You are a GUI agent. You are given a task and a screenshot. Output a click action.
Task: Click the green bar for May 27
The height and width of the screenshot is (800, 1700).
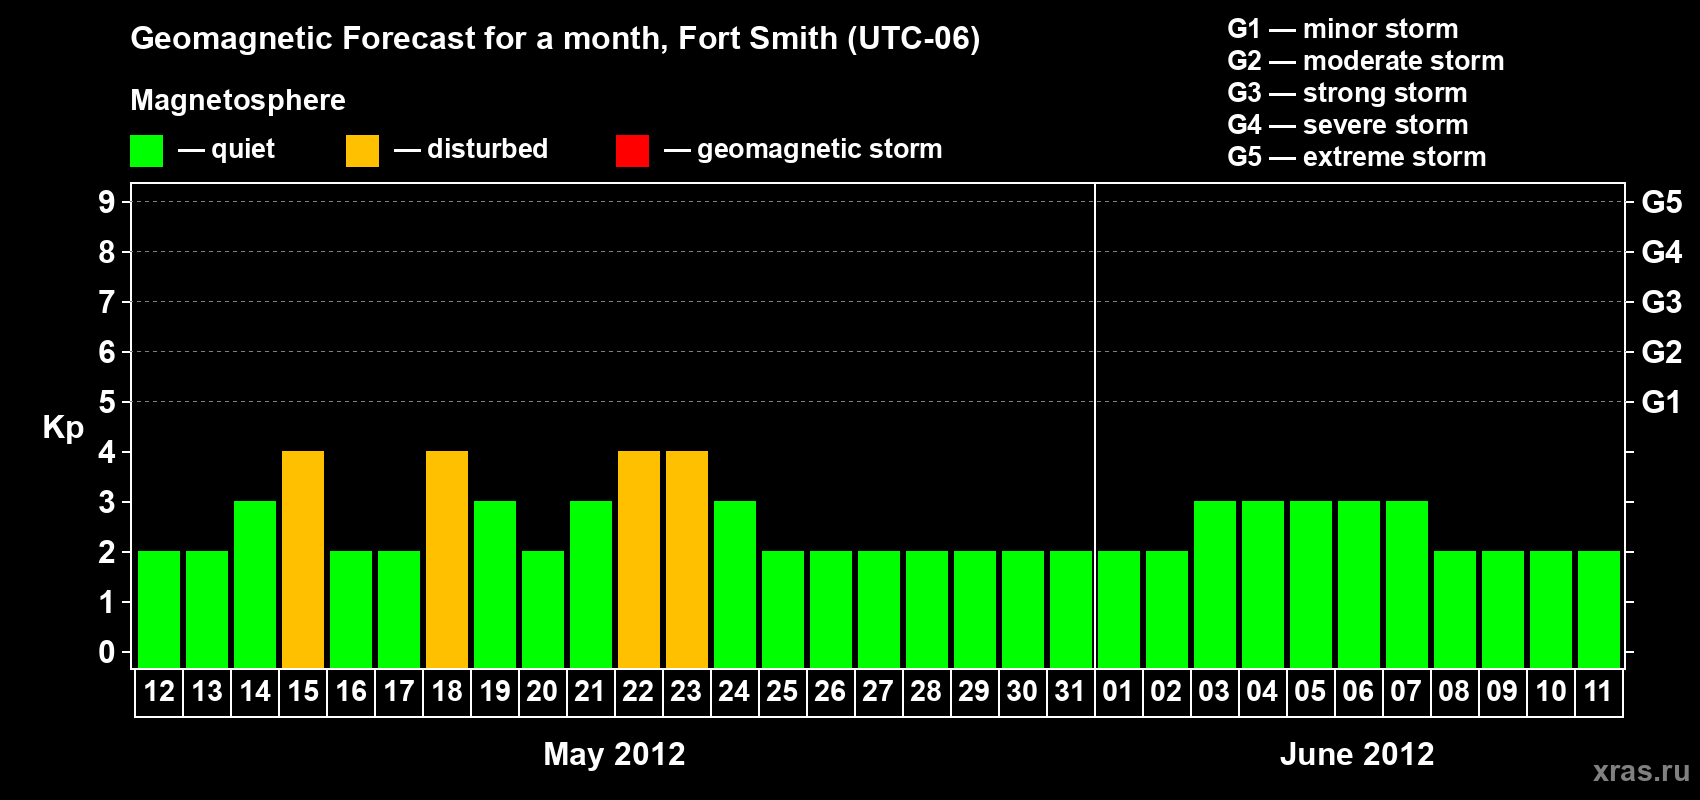879,610
